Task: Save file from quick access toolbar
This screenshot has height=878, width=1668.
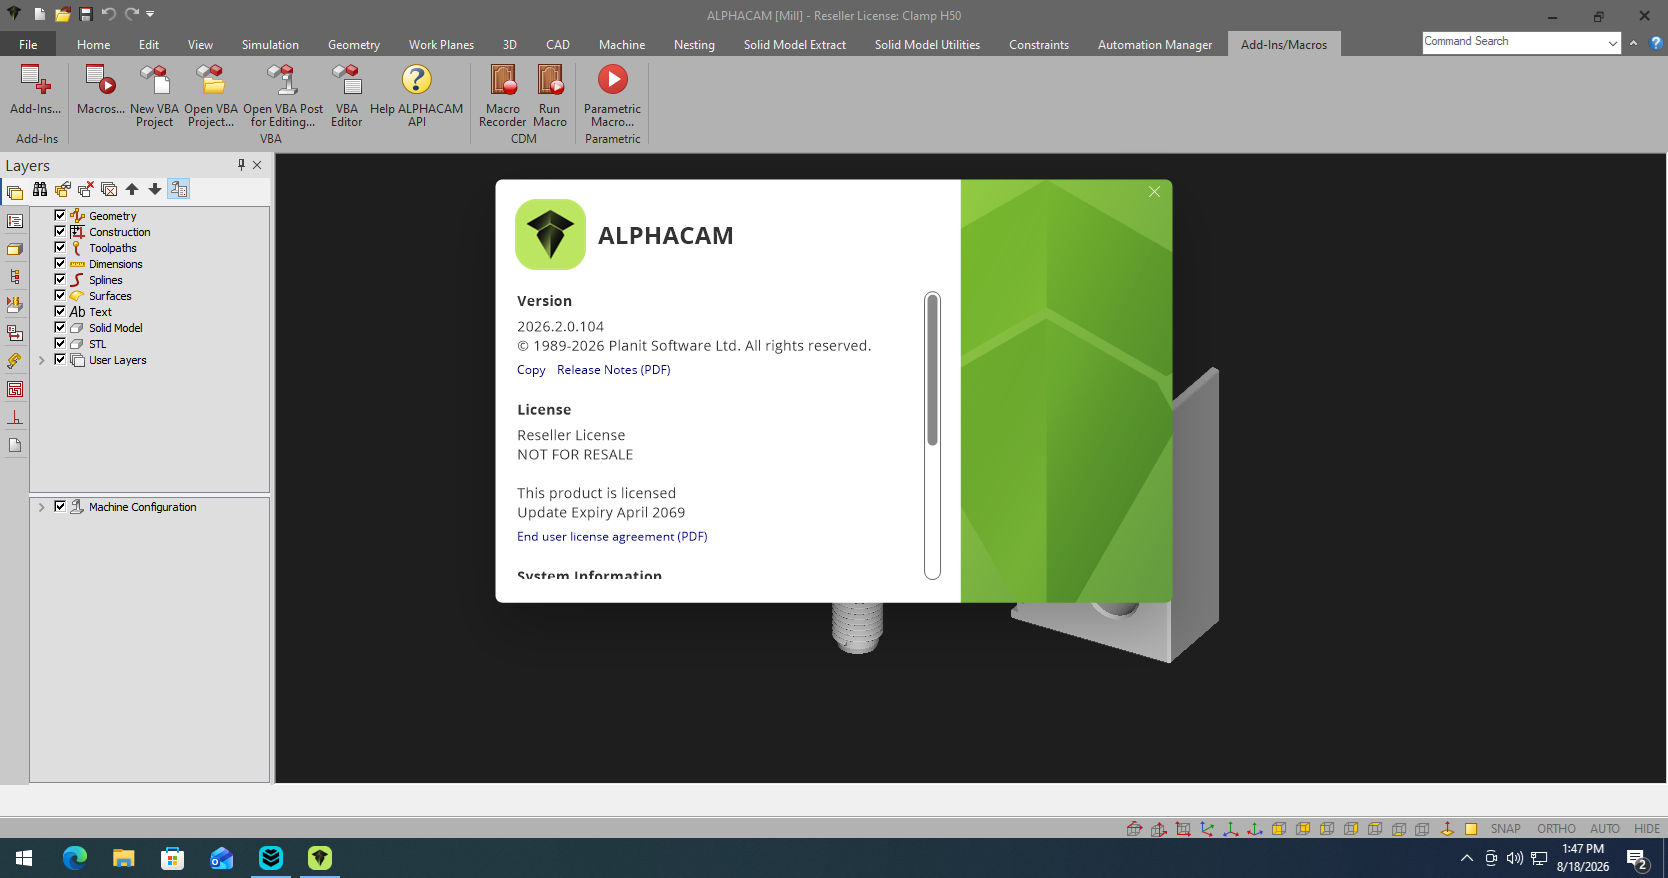Action: pyautogui.click(x=86, y=14)
